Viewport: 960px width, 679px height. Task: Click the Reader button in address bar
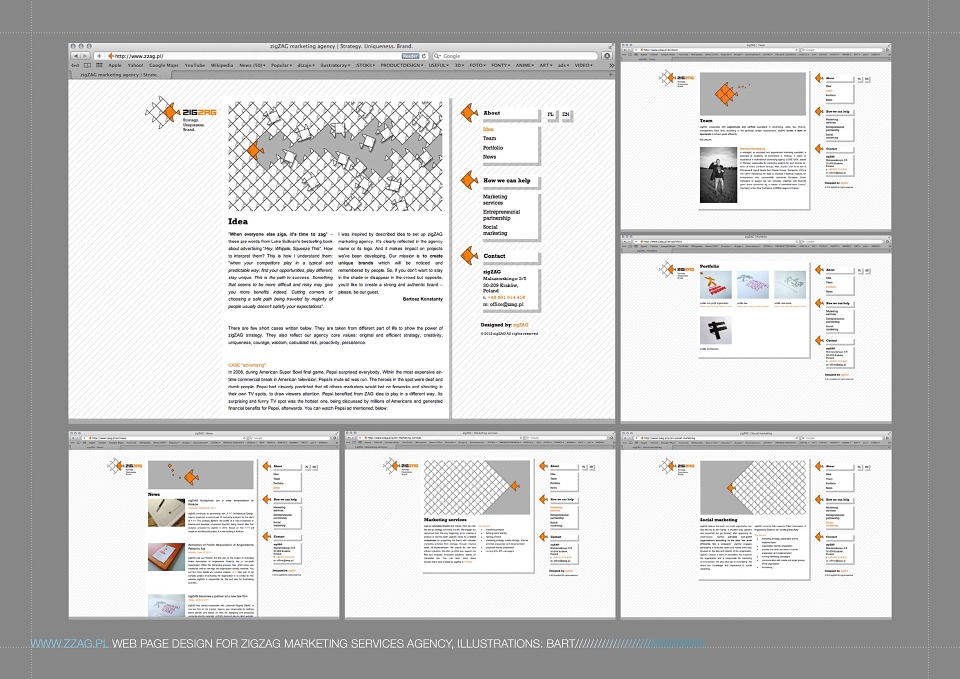[x=410, y=56]
